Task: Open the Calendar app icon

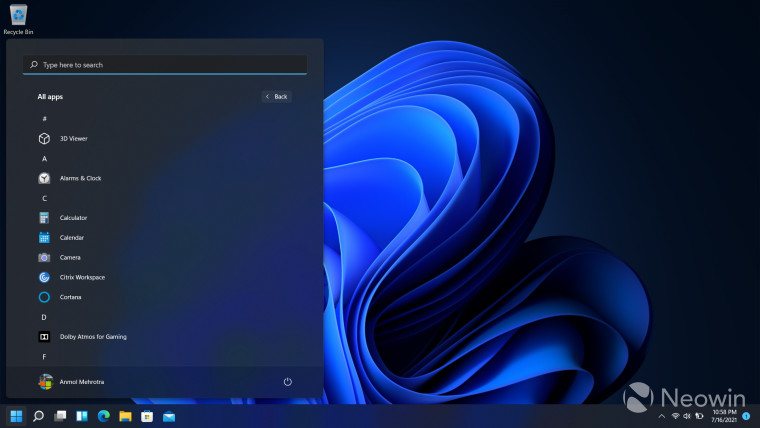Action: pos(44,238)
